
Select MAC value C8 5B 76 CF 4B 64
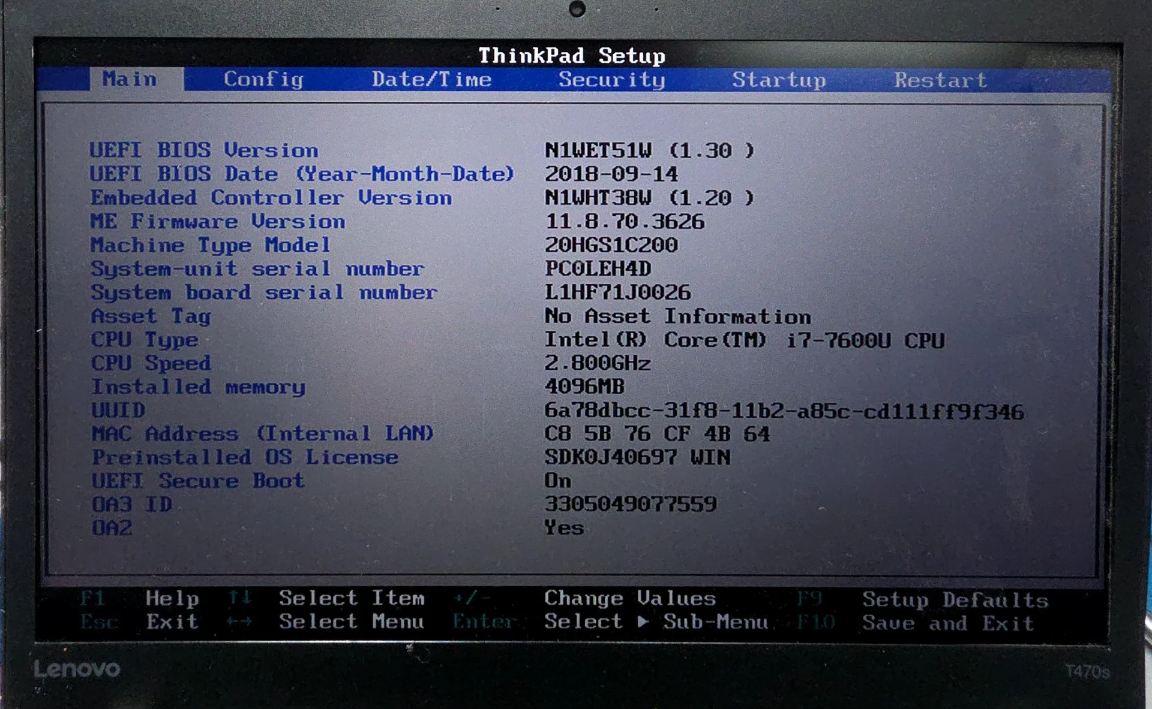(x=658, y=434)
